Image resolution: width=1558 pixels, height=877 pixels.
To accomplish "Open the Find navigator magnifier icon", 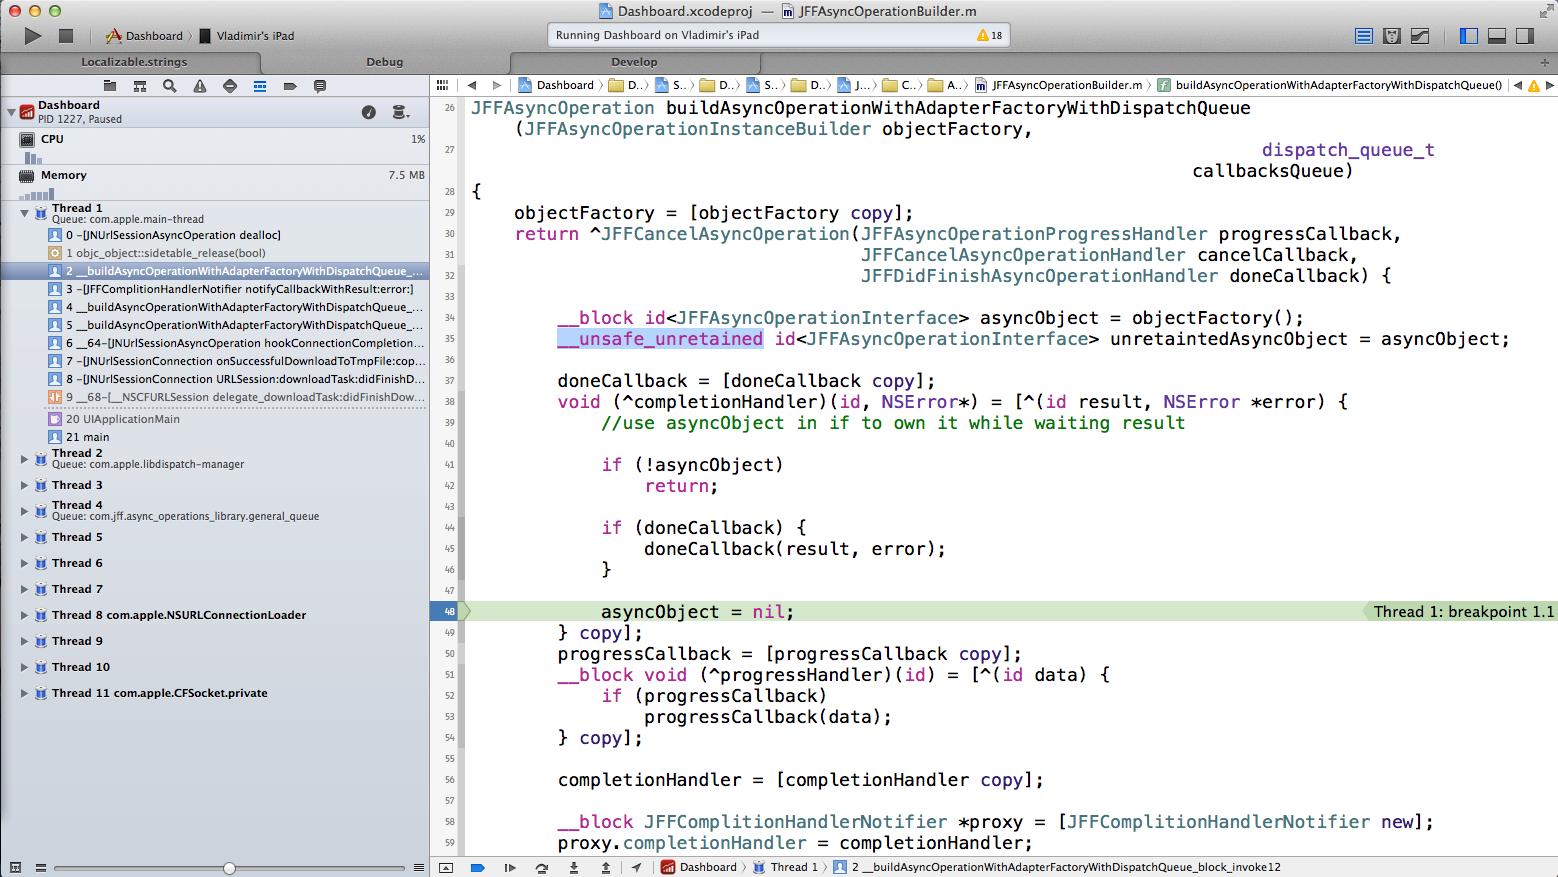I will (x=170, y=86).
